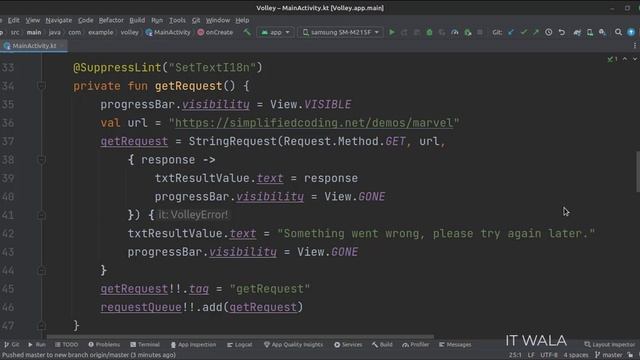Click Apply Code Changes icon
The width and height of the screenshot is (640, 360).
(x=417, y=32)
